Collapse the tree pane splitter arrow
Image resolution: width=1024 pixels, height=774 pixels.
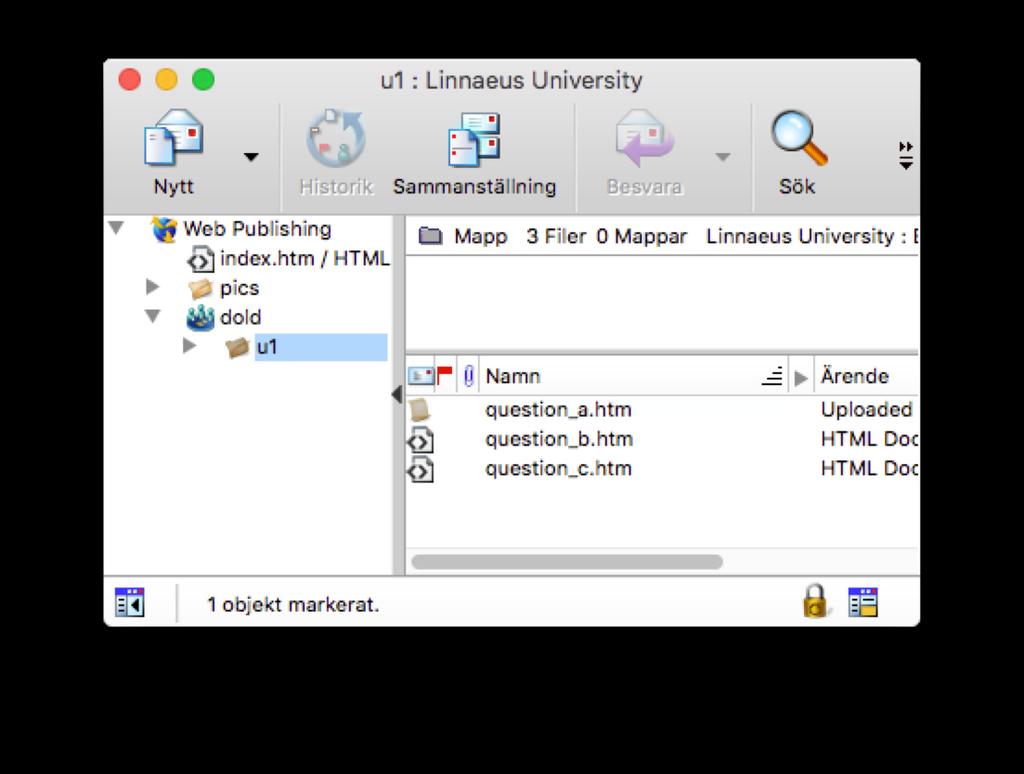click(x=396, y=395)
